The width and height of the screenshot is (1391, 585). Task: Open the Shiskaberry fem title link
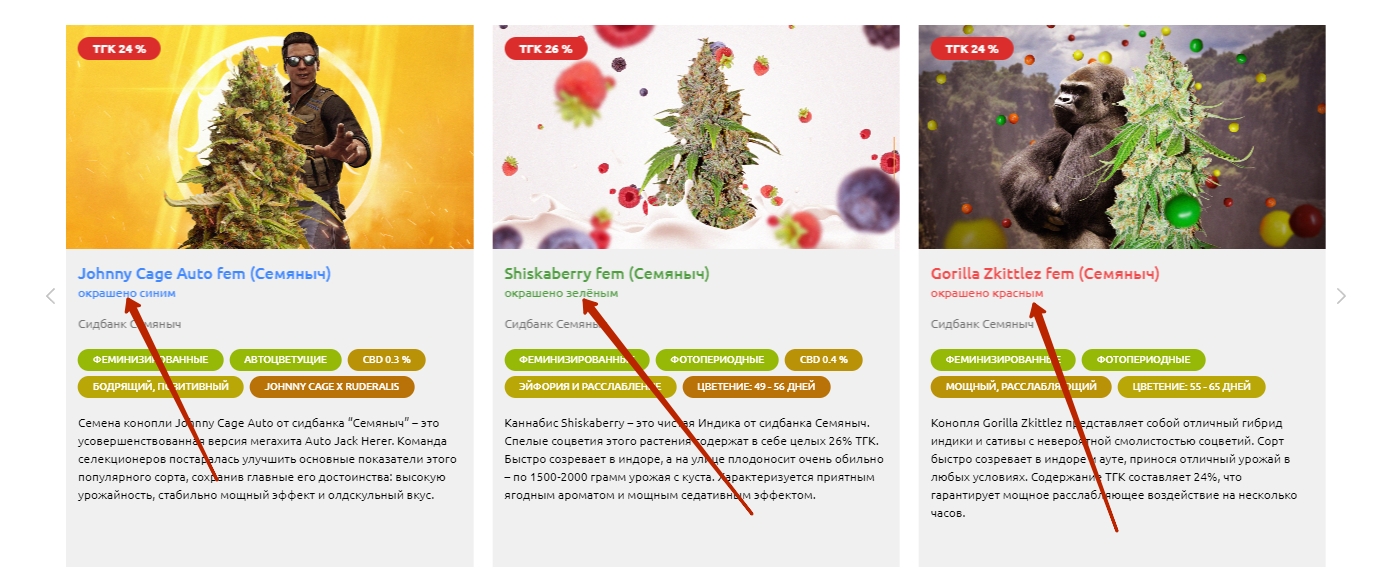coord(607,273)
